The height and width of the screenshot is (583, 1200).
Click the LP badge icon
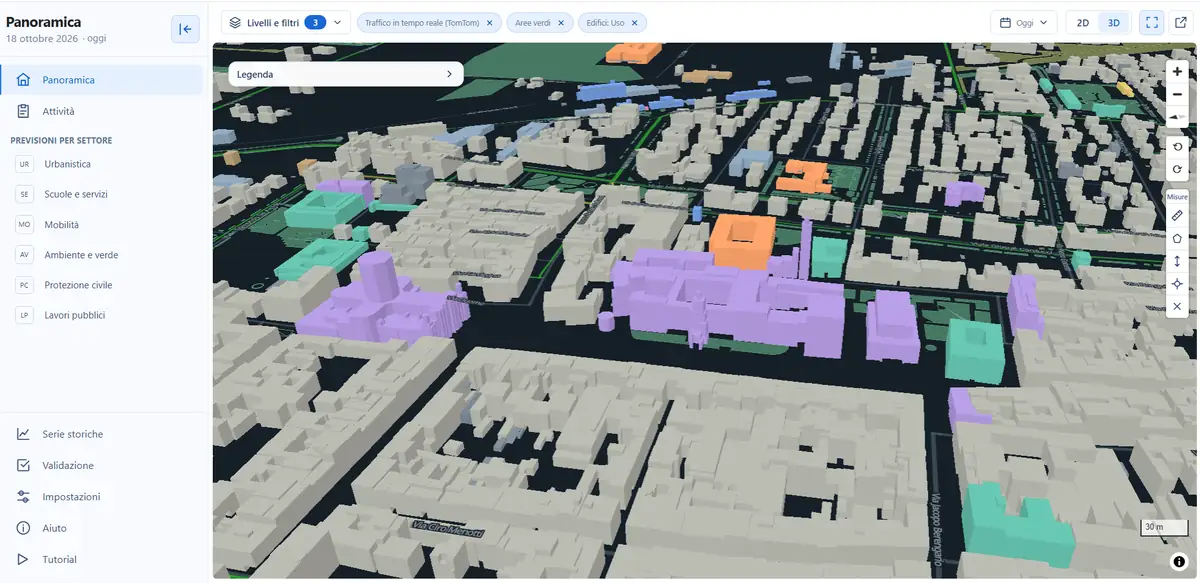[x=24, y=315]
